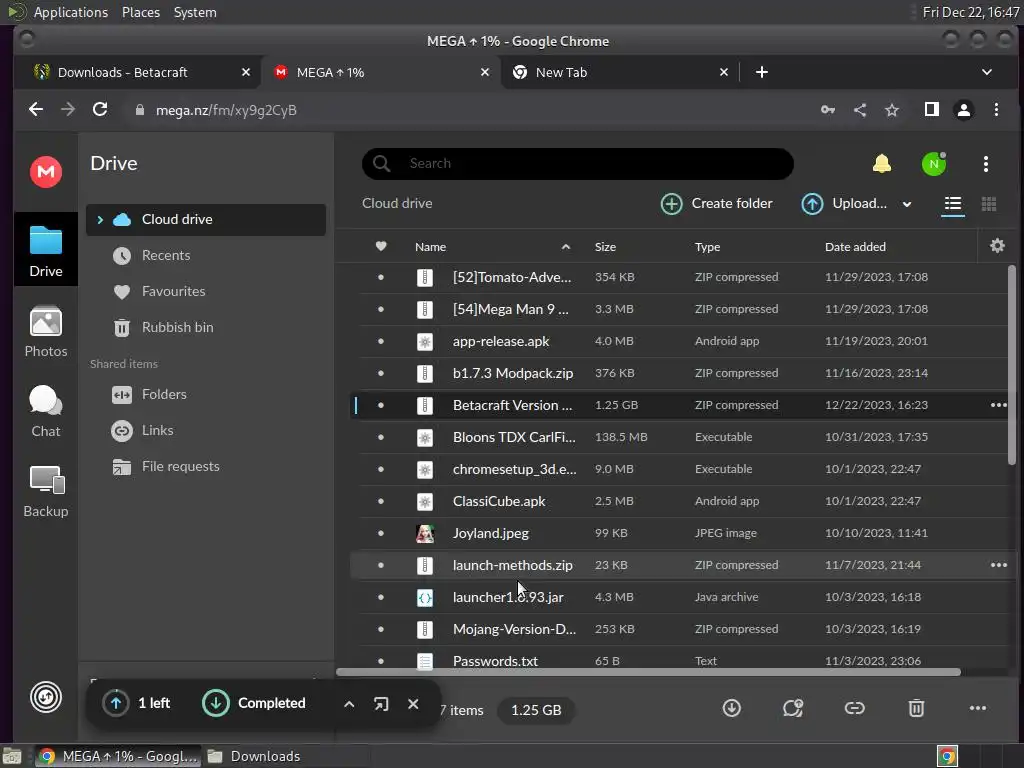The image size is (1024, 768).
Task: Switch to list view
Action: click(x=953, y=204)
